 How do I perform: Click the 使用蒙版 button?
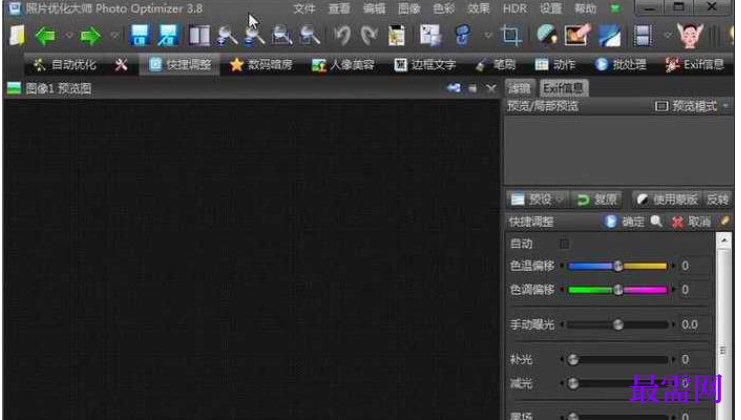(667, 200)
